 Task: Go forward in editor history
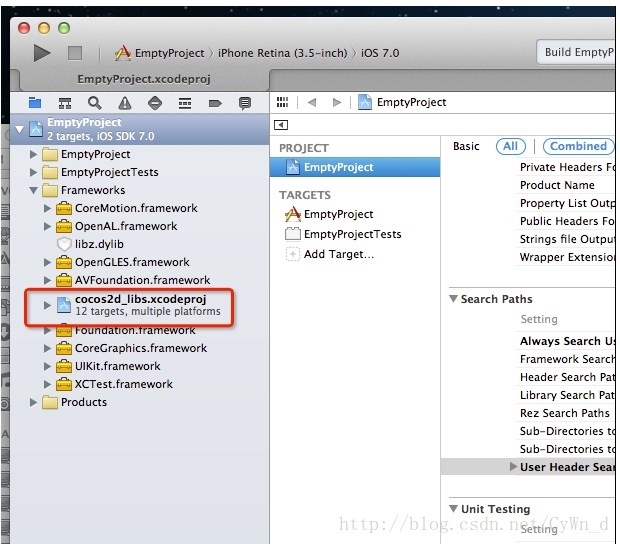pyautogui.click(x=336, y=102)
